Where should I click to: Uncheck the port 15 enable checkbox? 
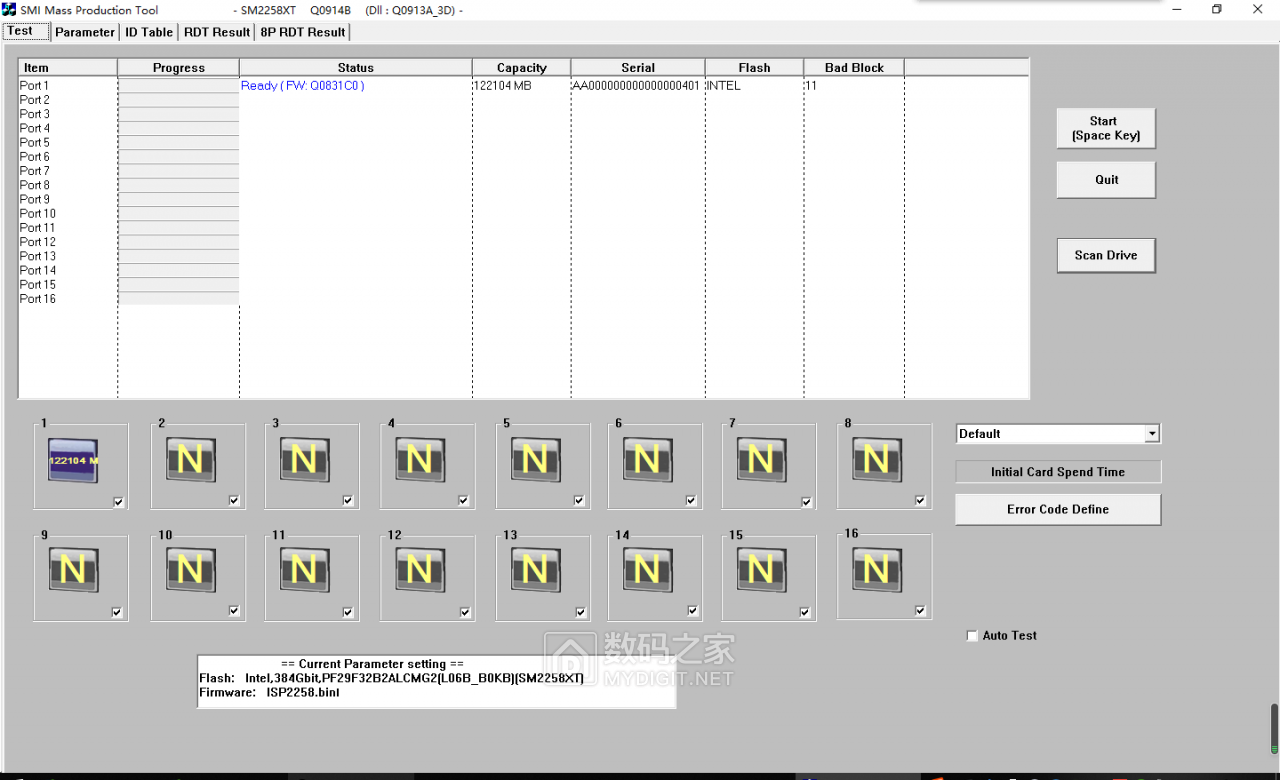pos(807,612)
